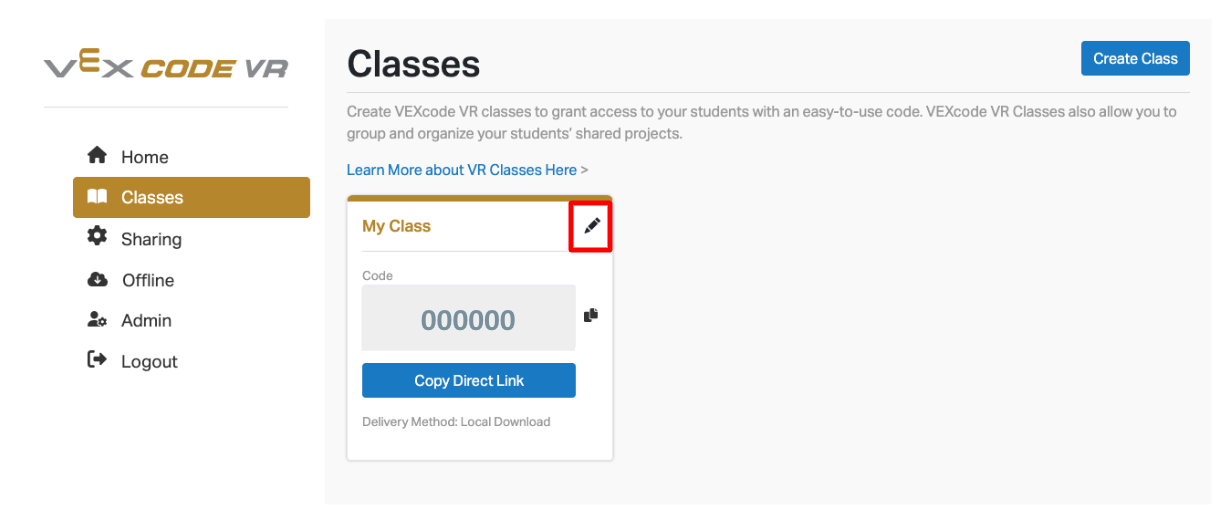The width and height of the screenshot is (1225, 523).
Task: Navigate to the Admin page
Action: 146,321
